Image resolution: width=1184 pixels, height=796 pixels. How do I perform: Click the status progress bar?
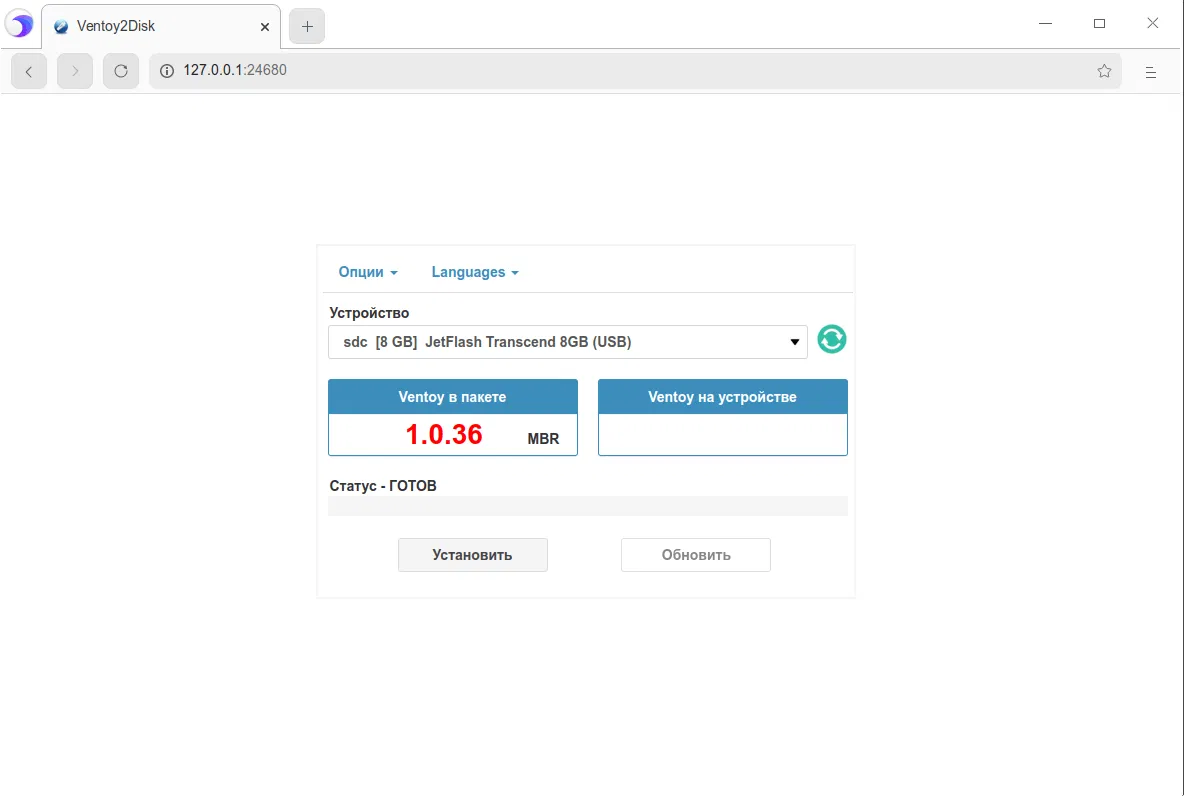(x=587, y=506)
